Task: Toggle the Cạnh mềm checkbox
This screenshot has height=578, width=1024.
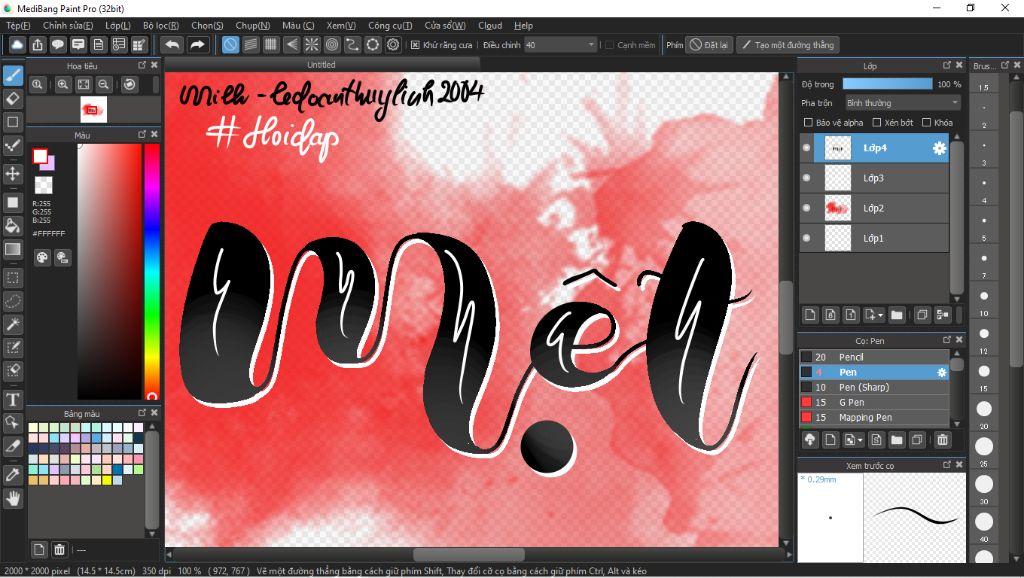Action: click(609, 45)
